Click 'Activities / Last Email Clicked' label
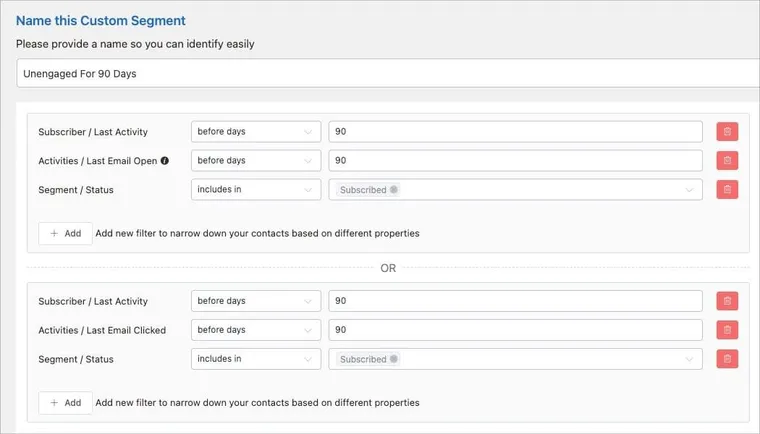The width and height of the screenshot is (760, 434). click(x=102, y=330)
